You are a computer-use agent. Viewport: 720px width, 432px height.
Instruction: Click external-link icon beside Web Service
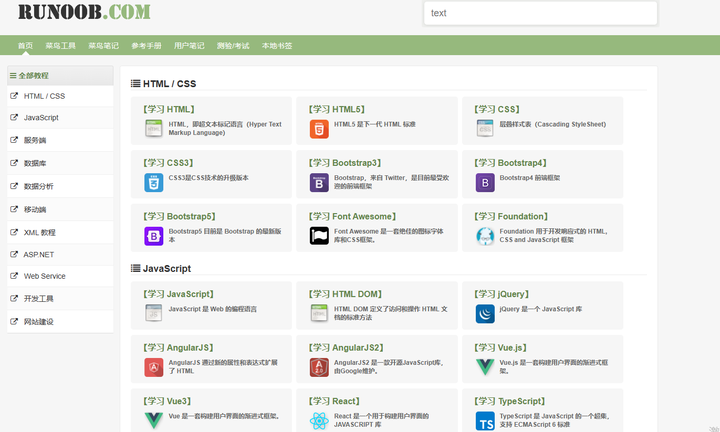14,275
